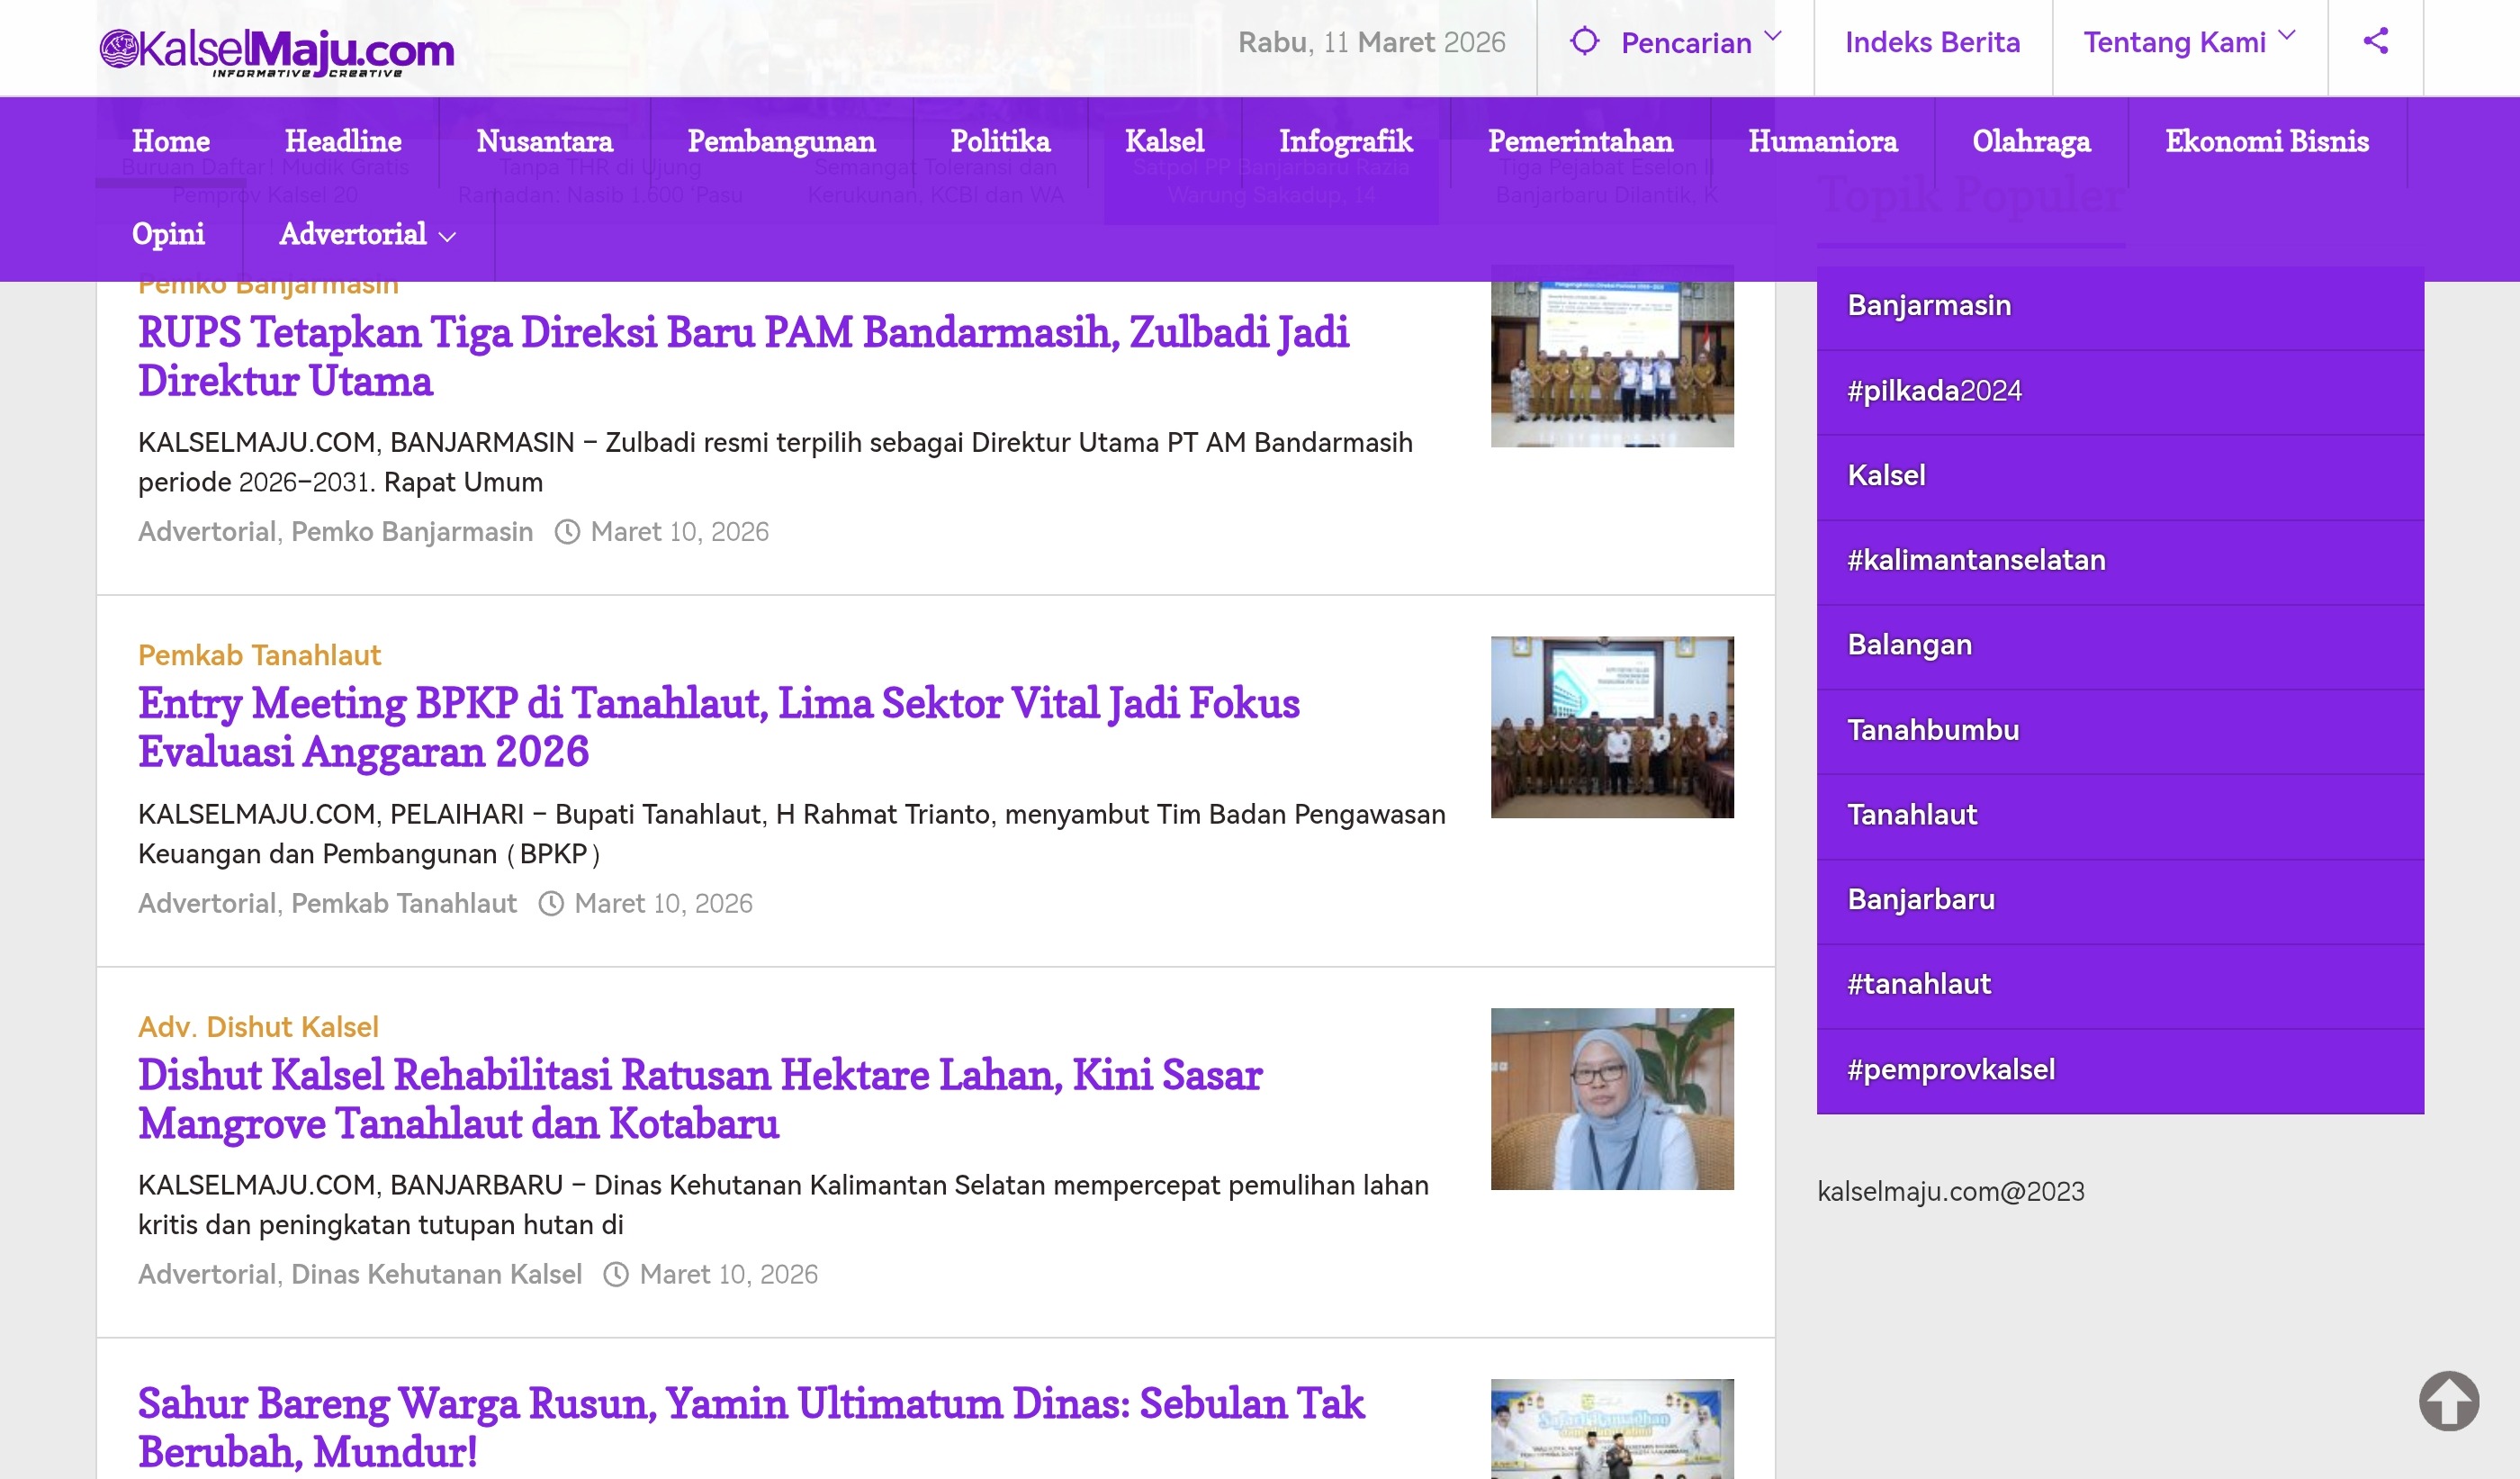Click the Rabu, 11 Maret 2026 date text
The height and width of the screenshot is (1479, 2520).
[x=1371, y=42]
